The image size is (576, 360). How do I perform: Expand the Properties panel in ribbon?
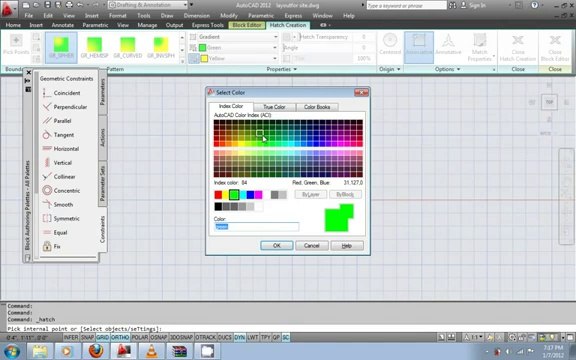click(x=281, y=69)
